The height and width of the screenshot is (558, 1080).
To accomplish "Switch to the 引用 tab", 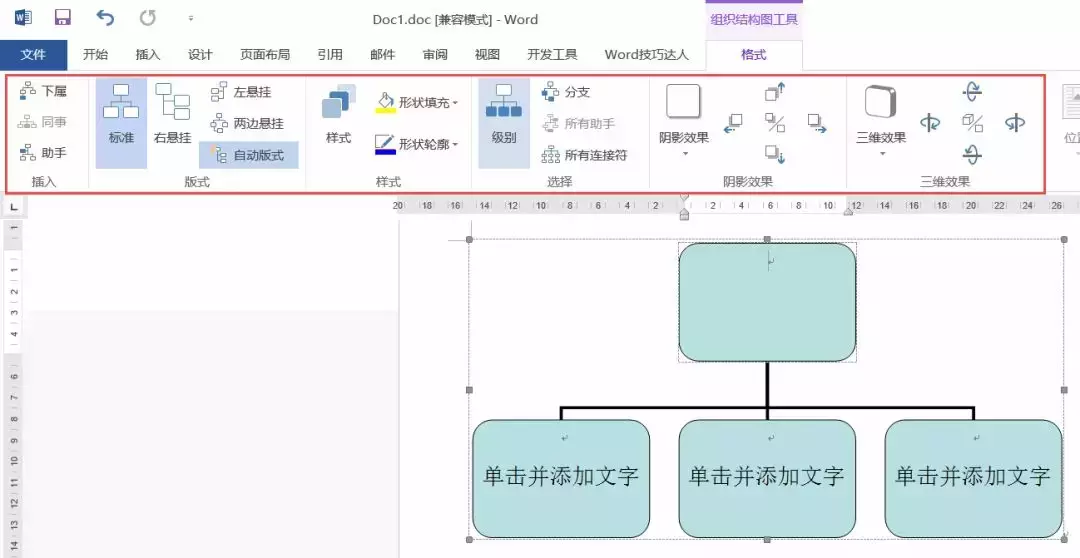I will pyautogui.click(x=330, y=55).
